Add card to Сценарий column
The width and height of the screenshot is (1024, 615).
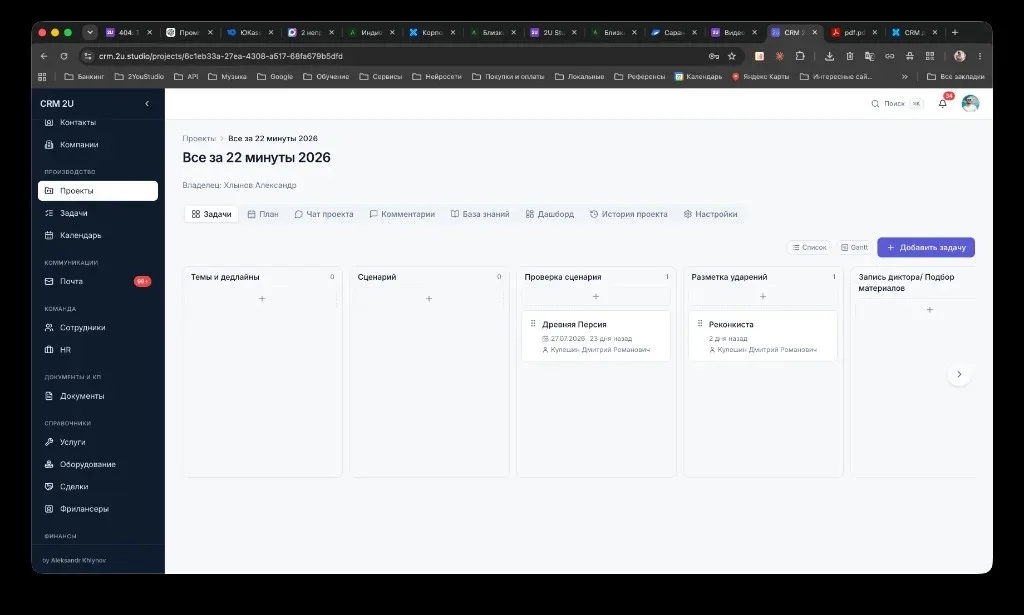point(429,299)
